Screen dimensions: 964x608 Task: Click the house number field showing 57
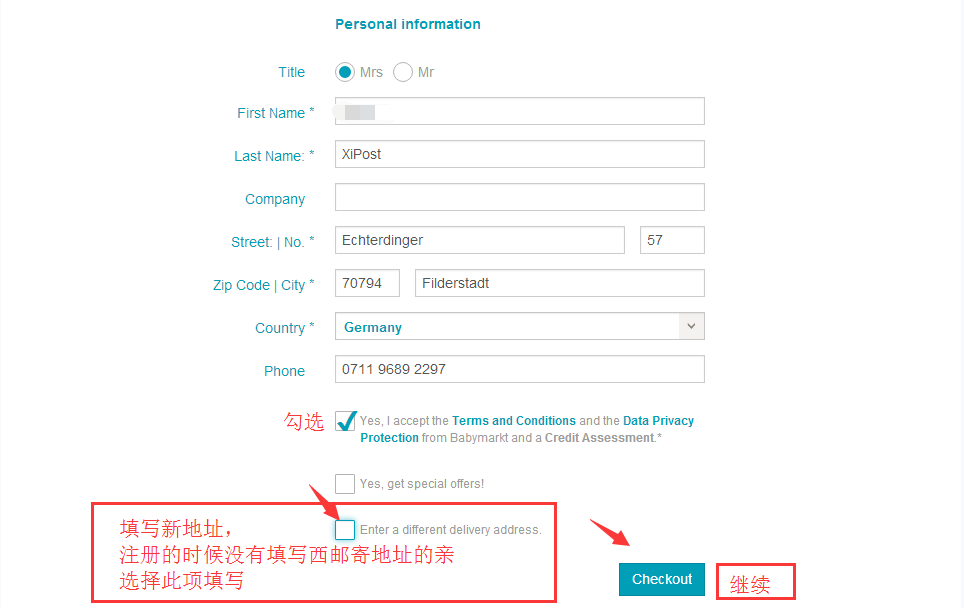pyautogui.click(x=672, y=240)
